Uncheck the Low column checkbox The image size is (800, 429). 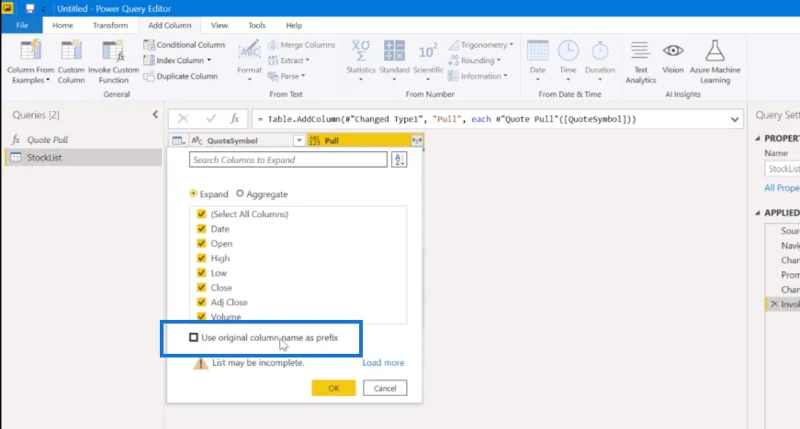(201, 273)
